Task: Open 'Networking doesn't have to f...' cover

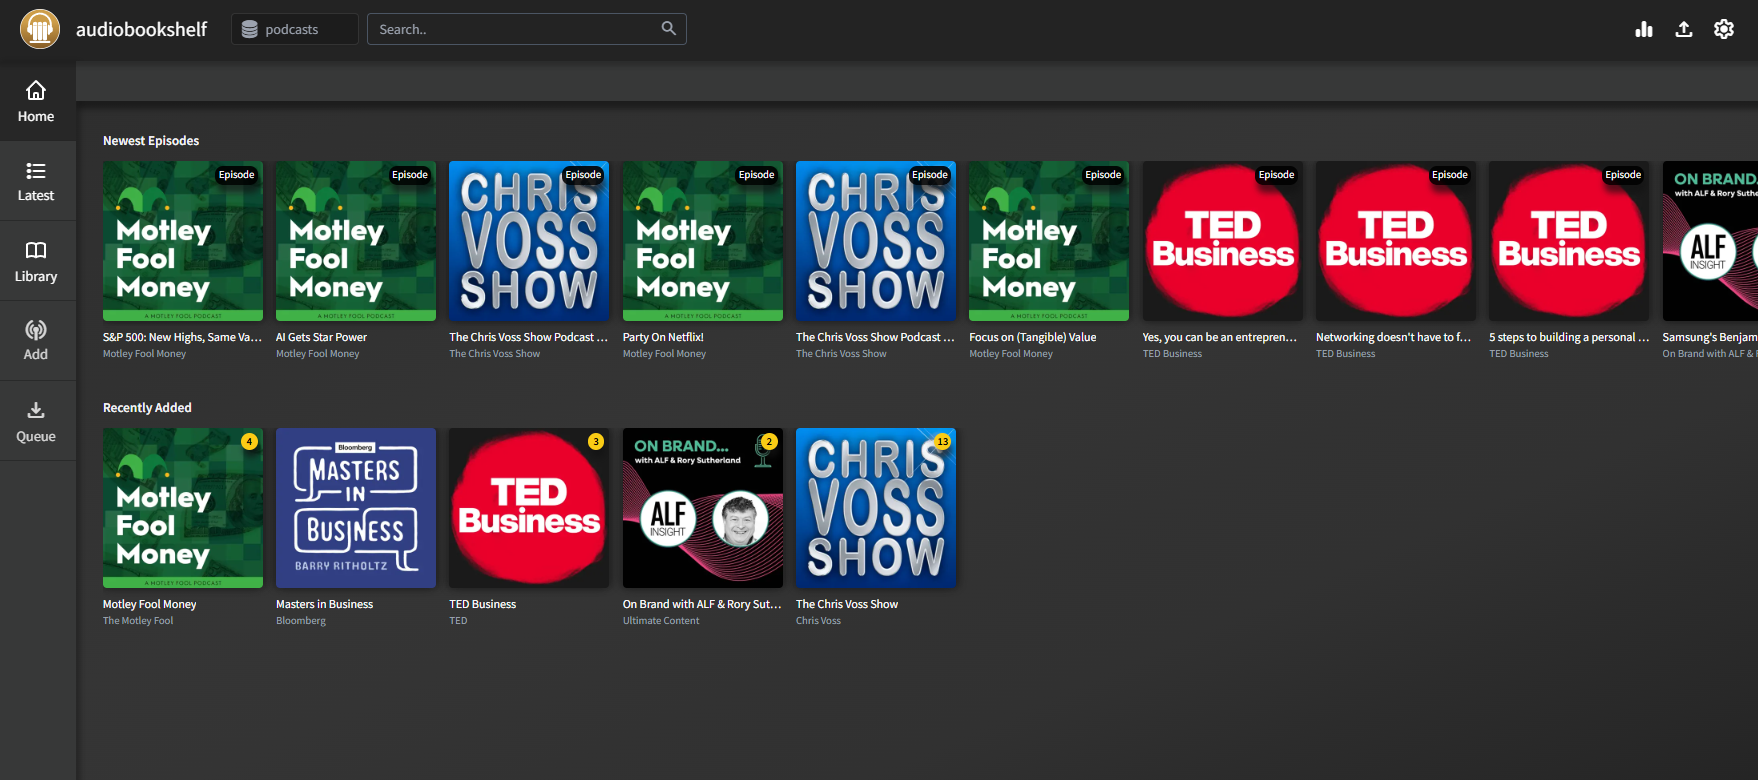Action: click(1396, 241)
